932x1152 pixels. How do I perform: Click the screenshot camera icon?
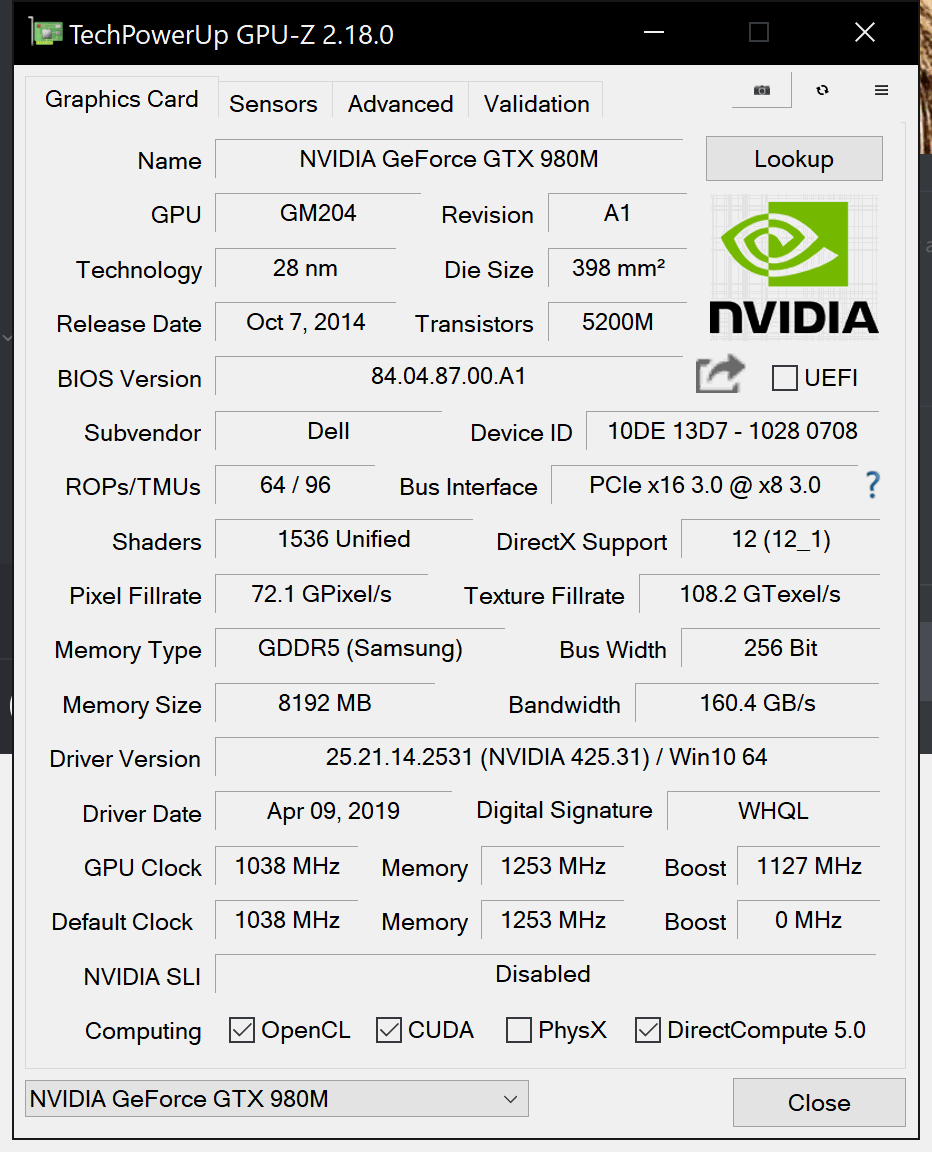point(762,90)
